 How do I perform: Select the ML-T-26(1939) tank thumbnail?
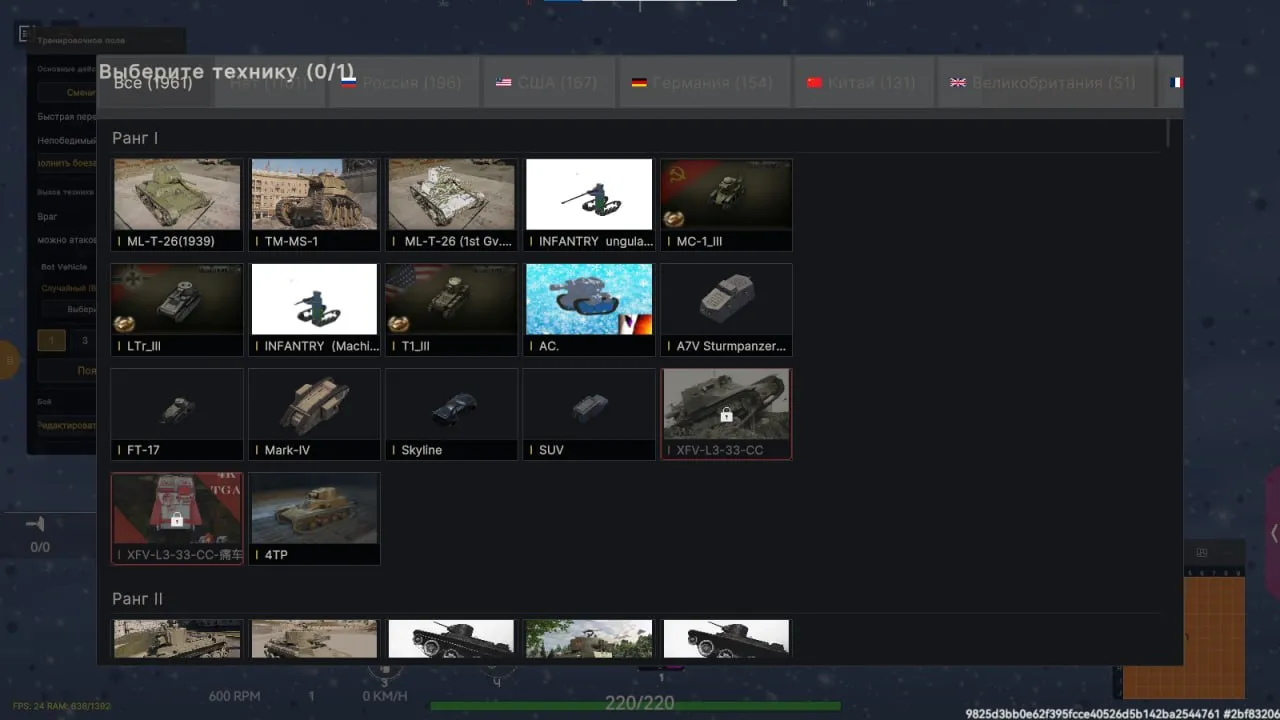[x=177, y=204]
